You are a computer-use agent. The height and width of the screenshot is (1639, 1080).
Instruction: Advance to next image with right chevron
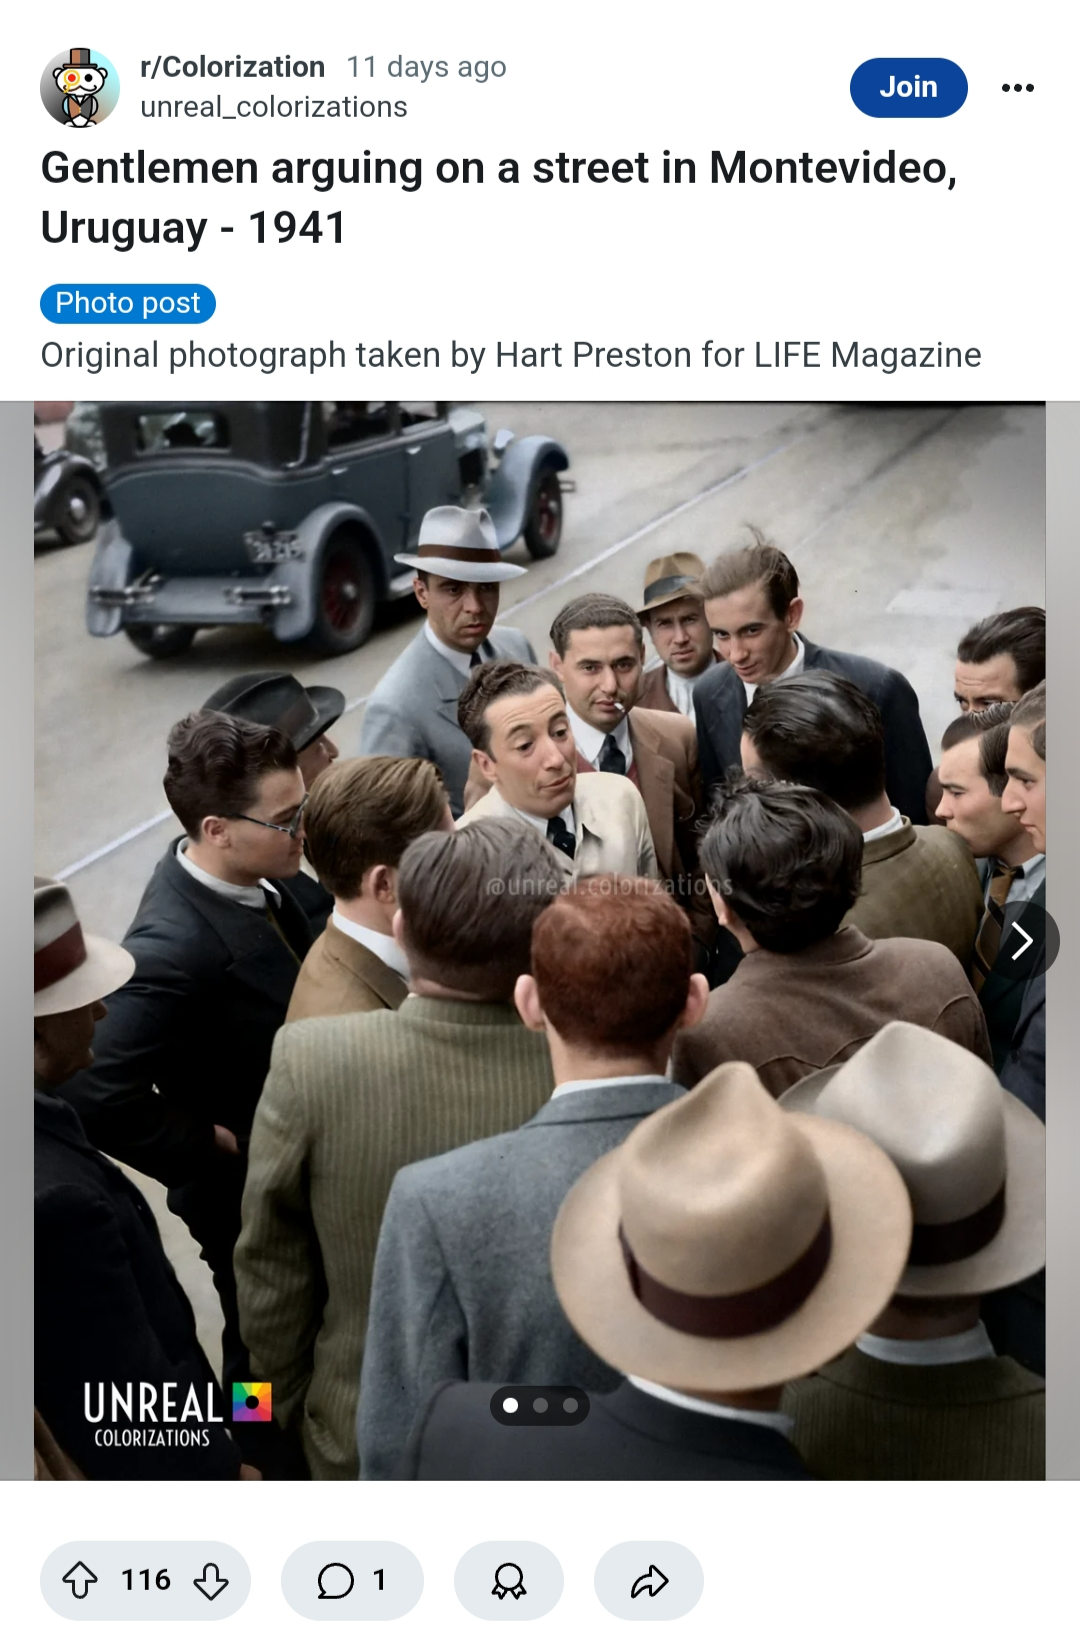1022,940
